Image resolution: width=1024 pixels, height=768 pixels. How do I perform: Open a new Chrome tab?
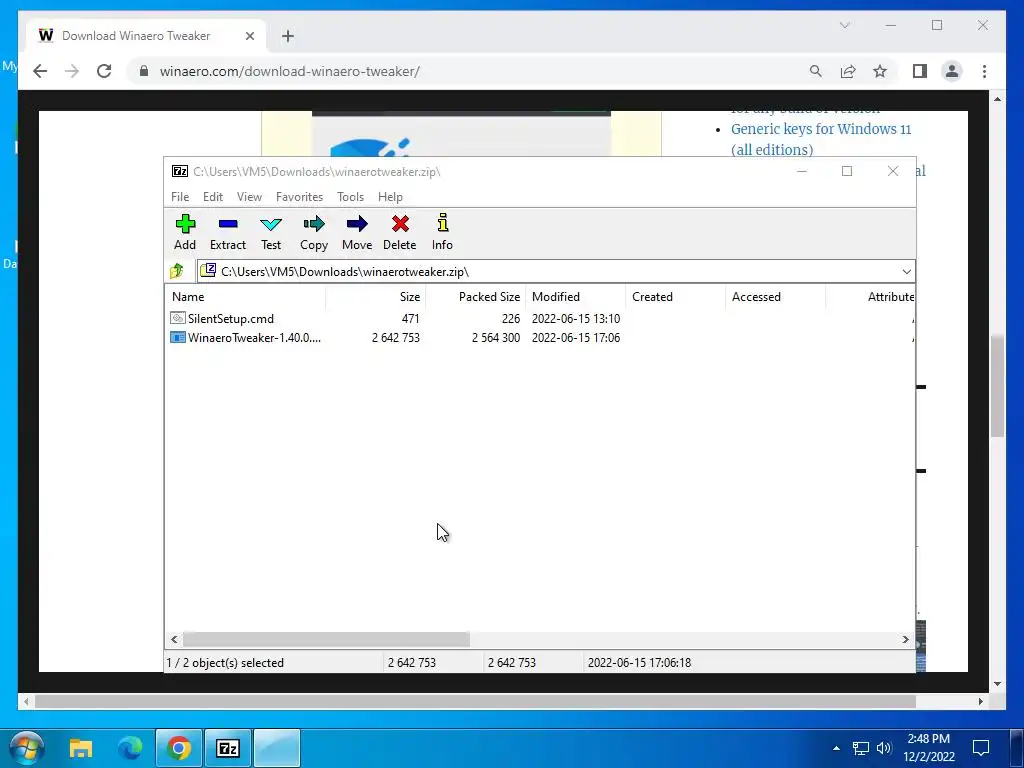tap(288, 36)
